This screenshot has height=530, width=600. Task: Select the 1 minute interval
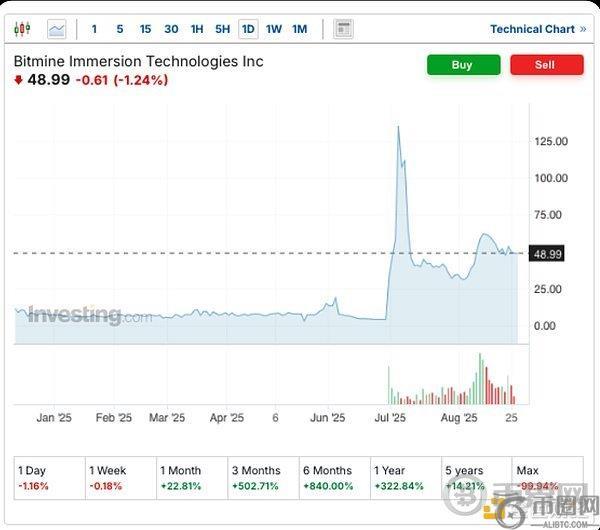95,29
